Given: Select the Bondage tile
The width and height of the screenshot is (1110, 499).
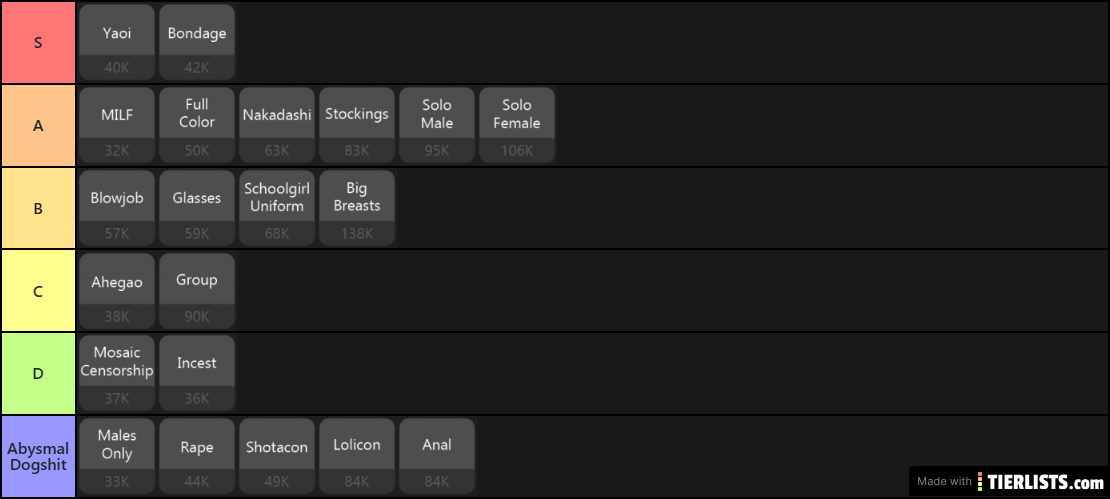Looking at the screenshot, I should pos(197,42).
